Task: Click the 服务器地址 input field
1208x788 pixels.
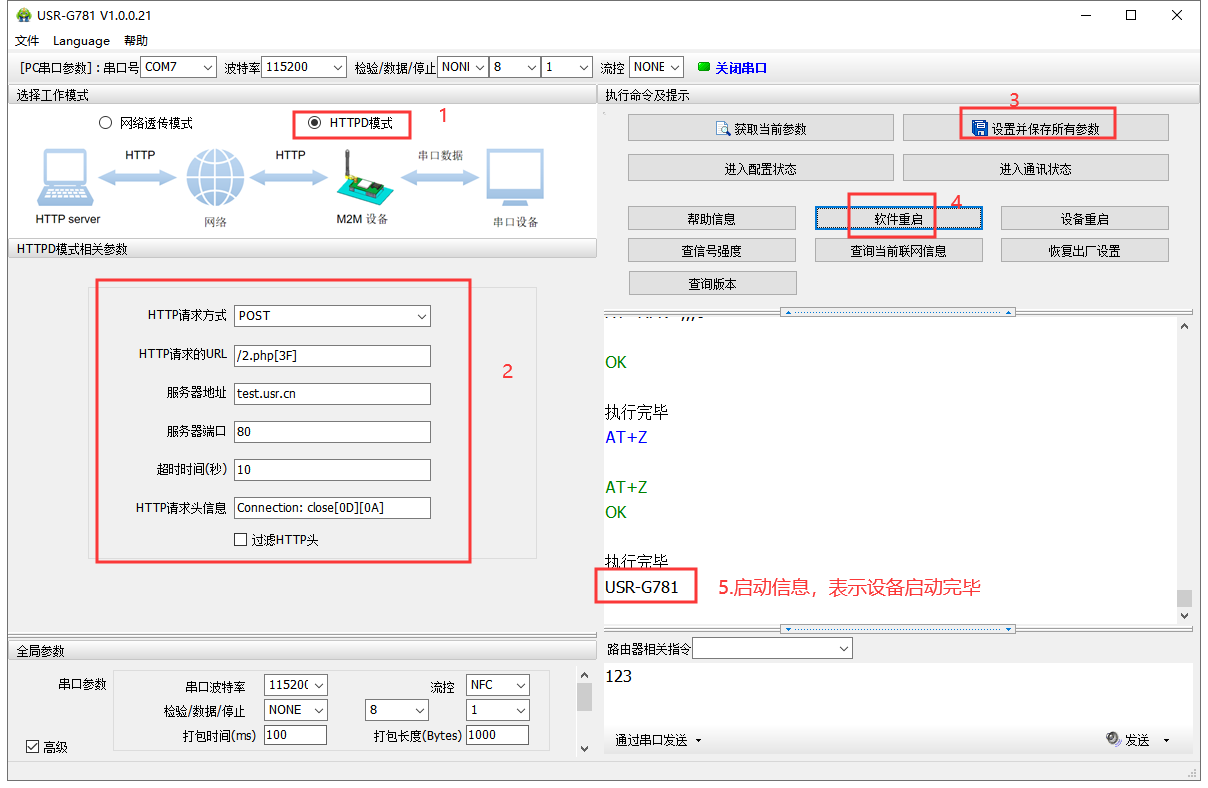Action: point(332,394)
